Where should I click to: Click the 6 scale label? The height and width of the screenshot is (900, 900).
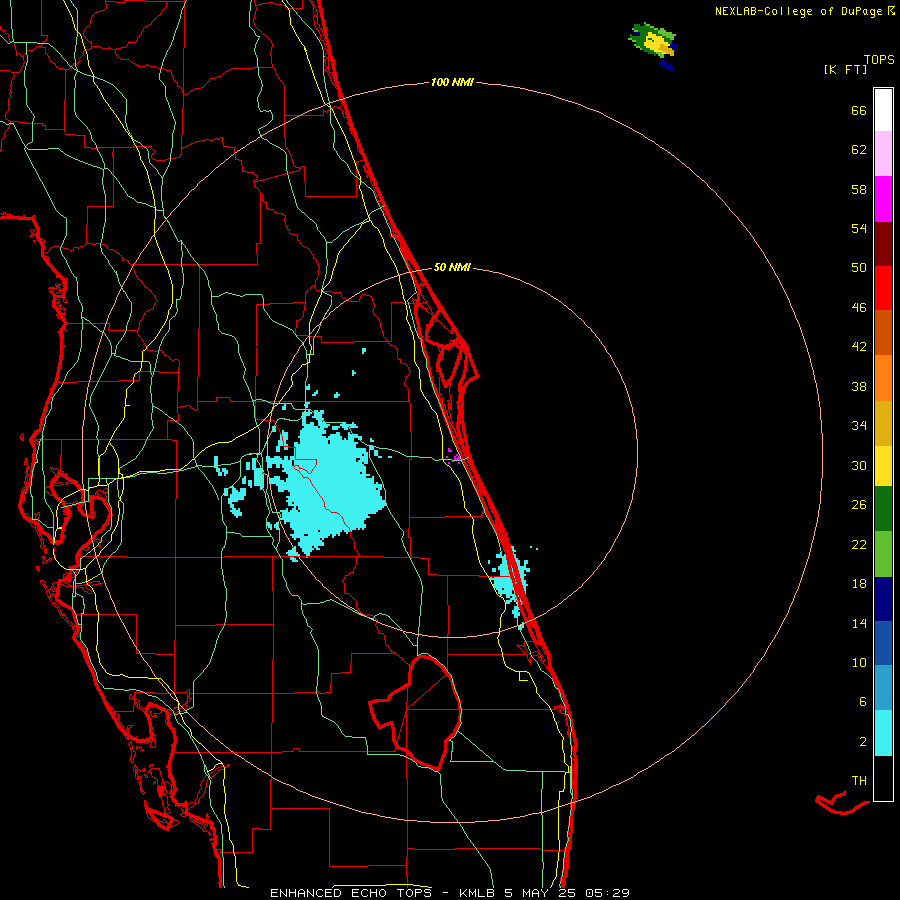click(x=863, y=702)
